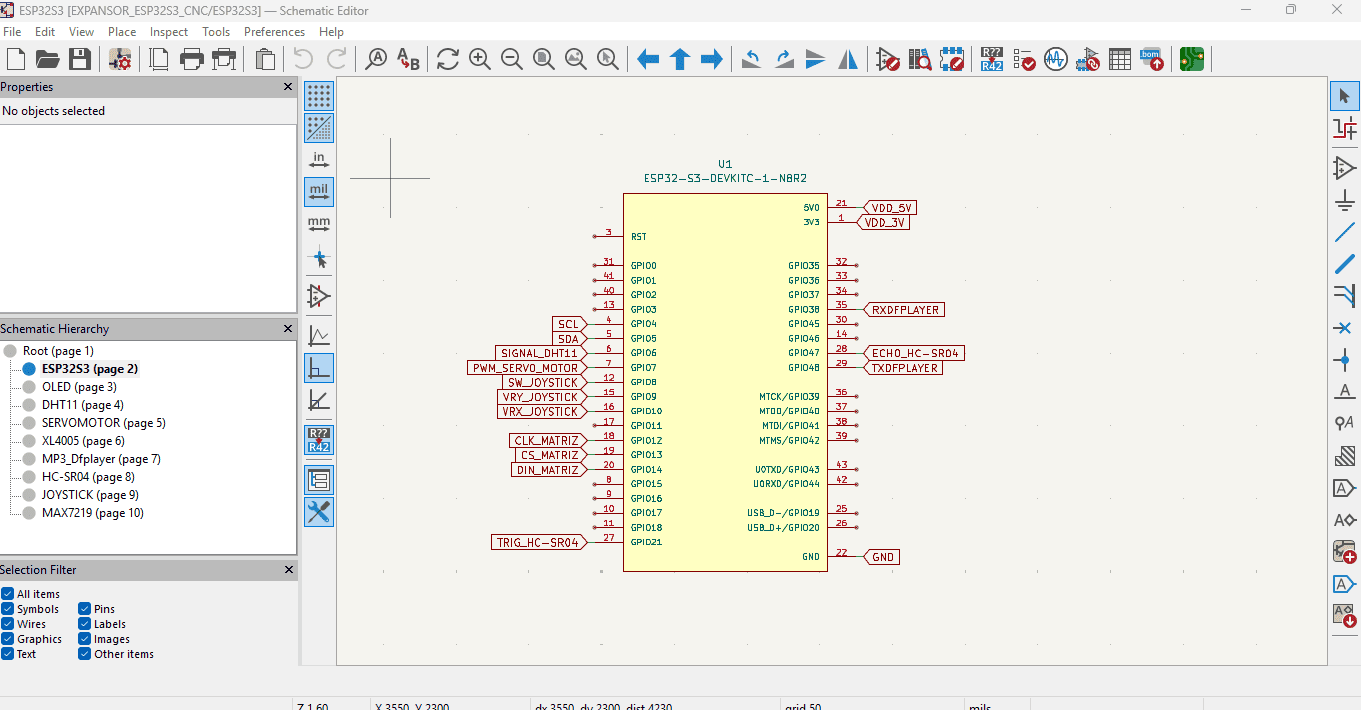Open the OLED (page 3) sheet
This screenshot has width=1361, height=710.
79,387
